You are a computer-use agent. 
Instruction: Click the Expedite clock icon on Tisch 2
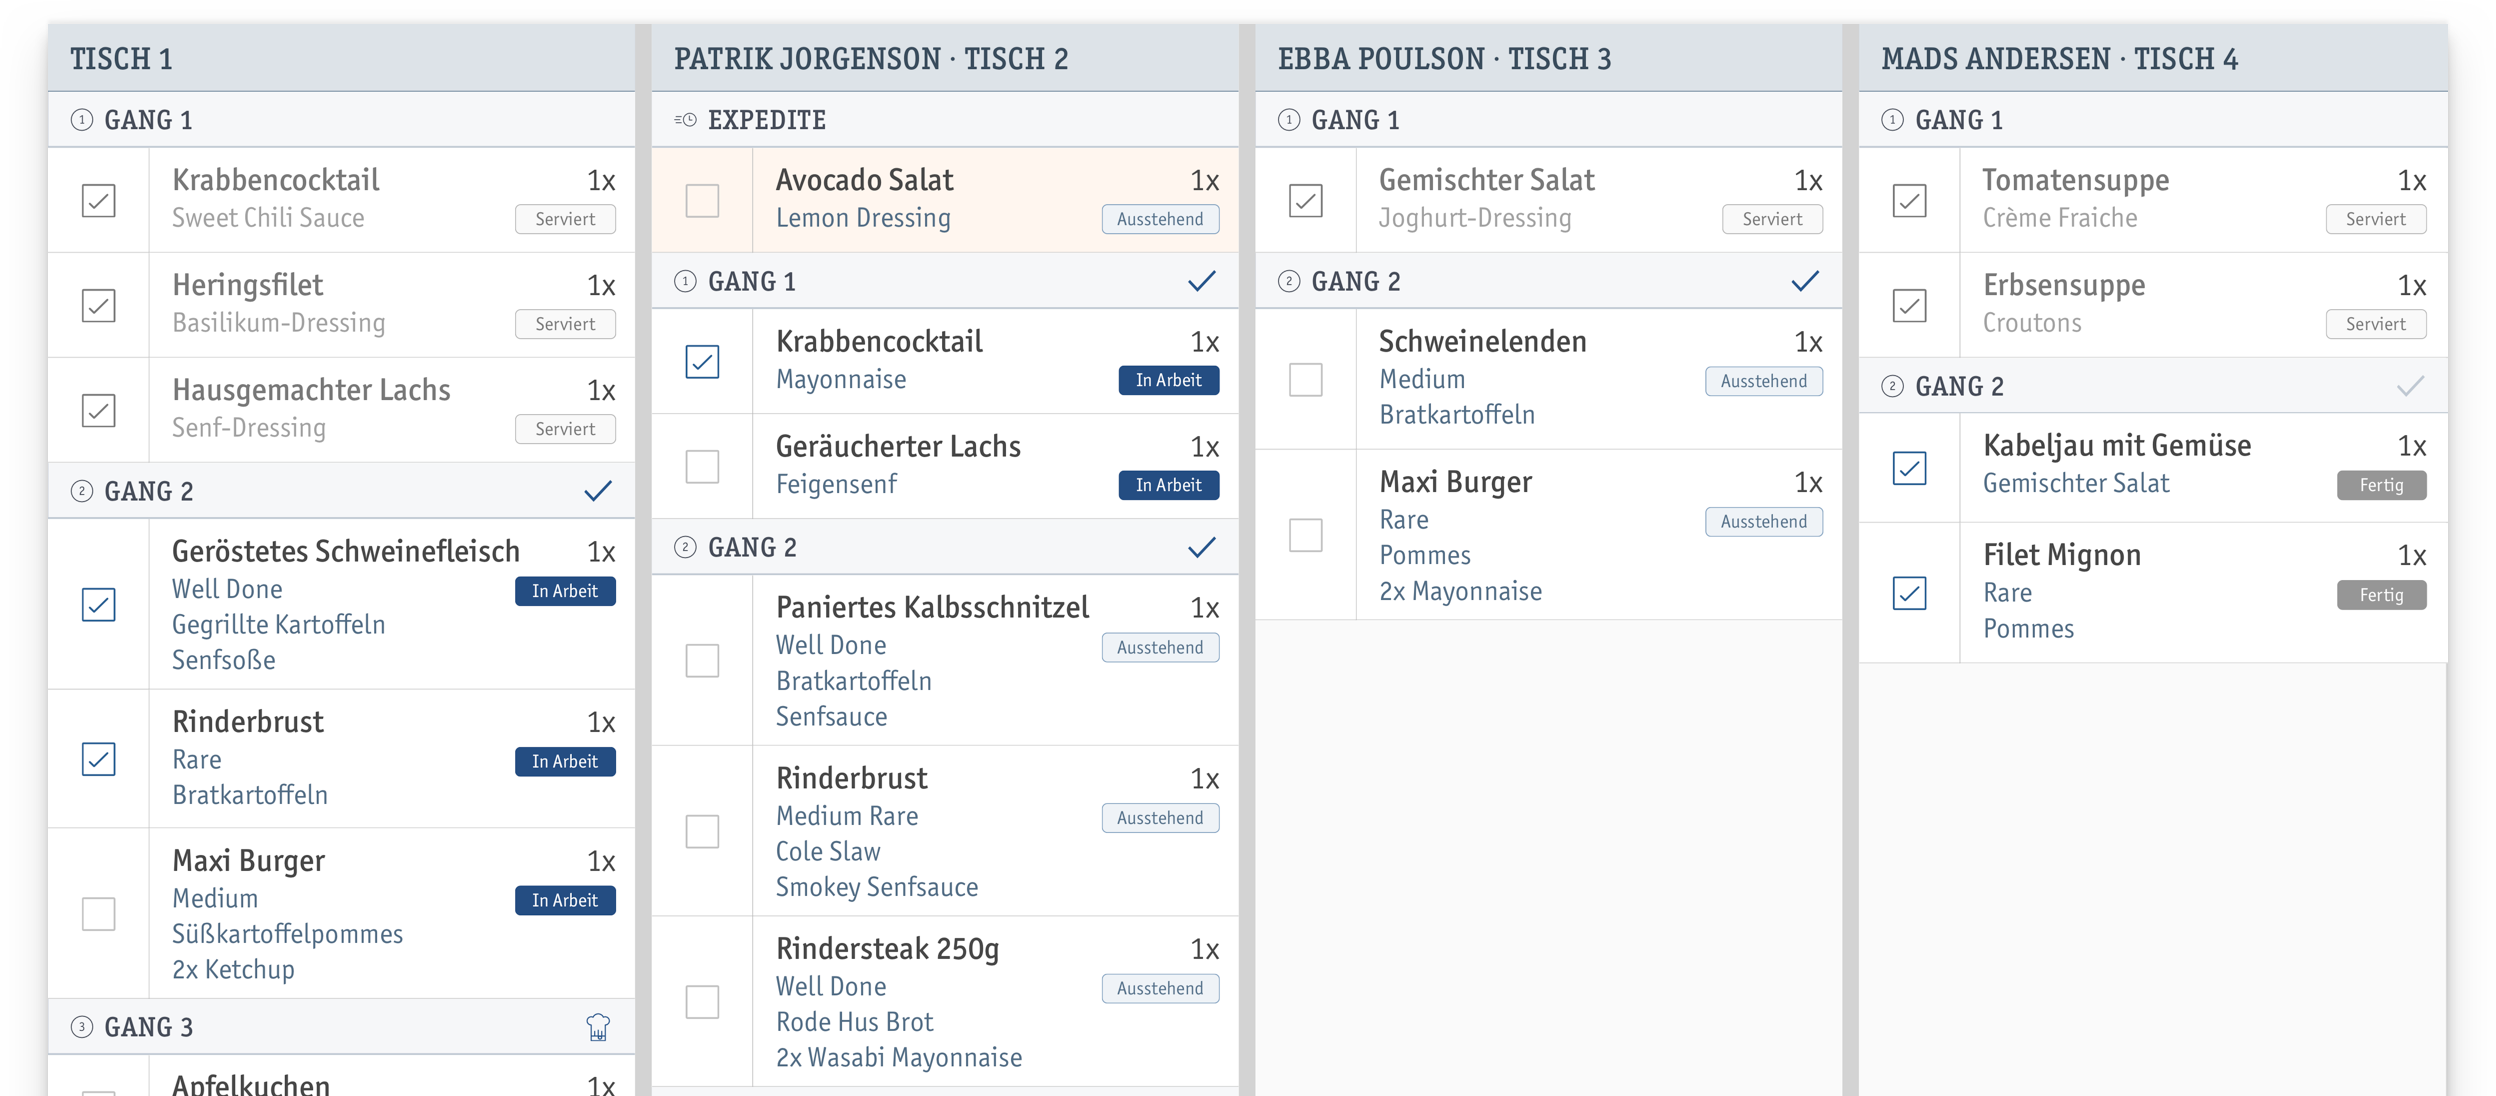point(685,120)
